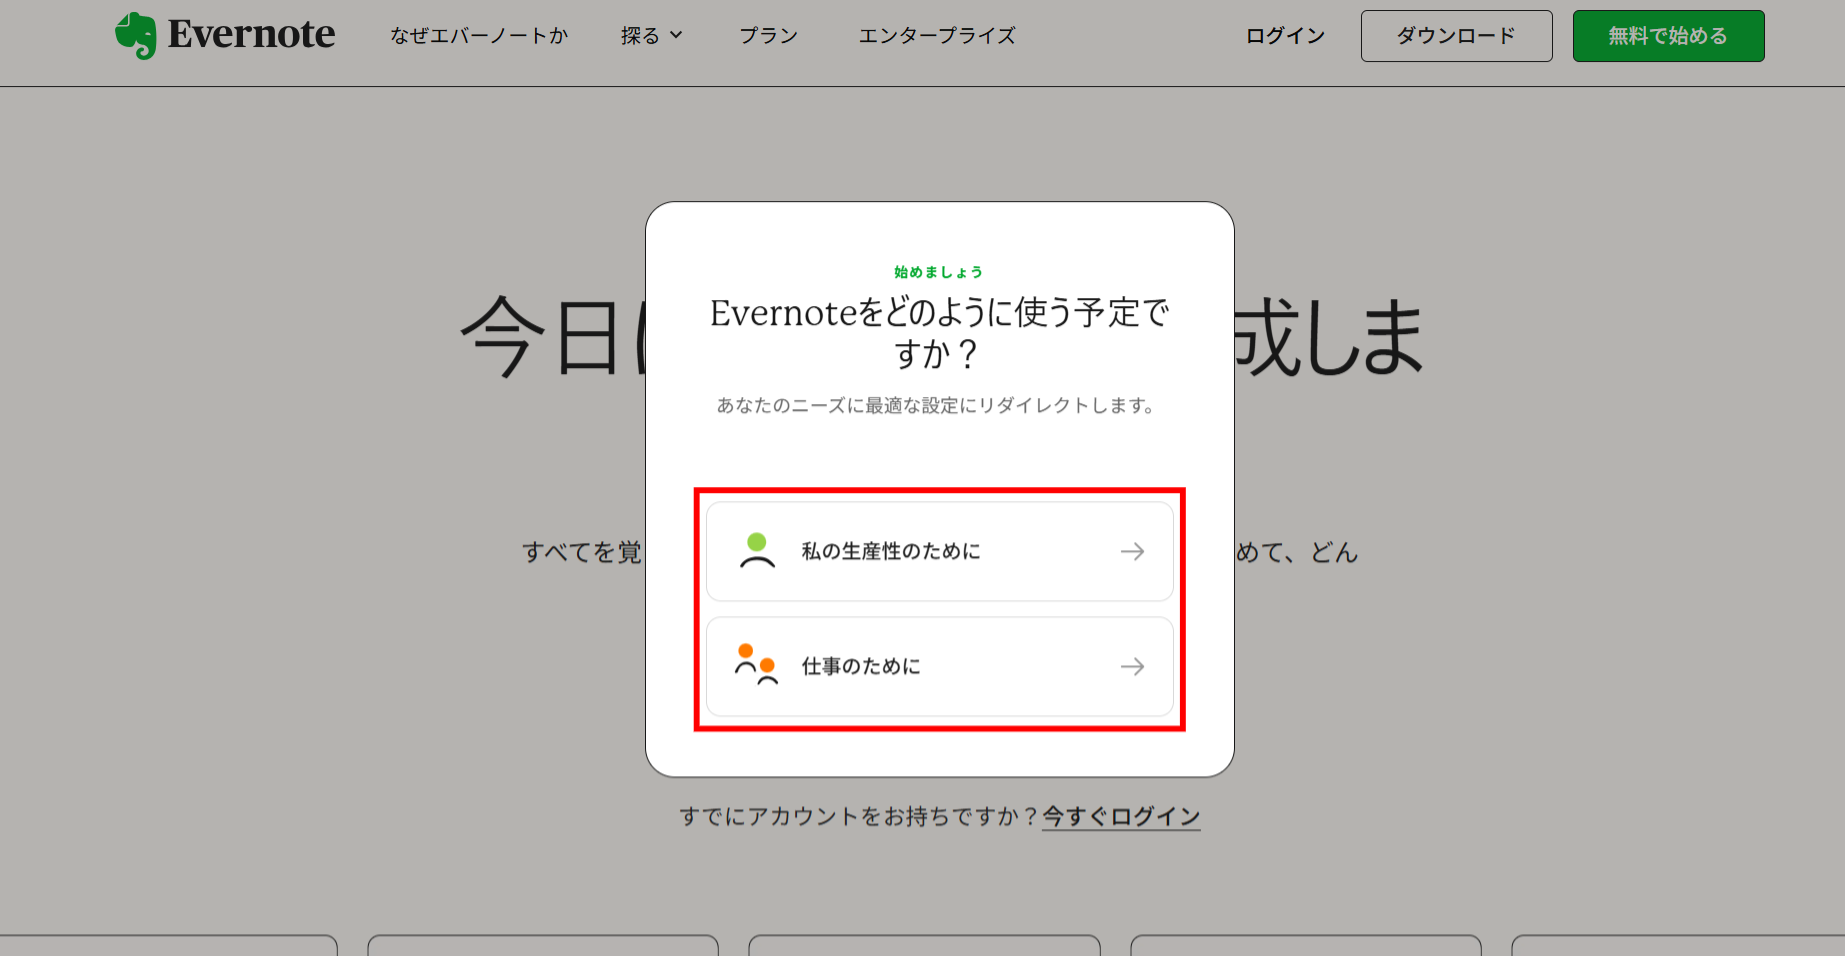Choose 私の生産性のために as usage type
Image resolution: width=1845 pixels, height=956 pixels.
pos(889,551)
